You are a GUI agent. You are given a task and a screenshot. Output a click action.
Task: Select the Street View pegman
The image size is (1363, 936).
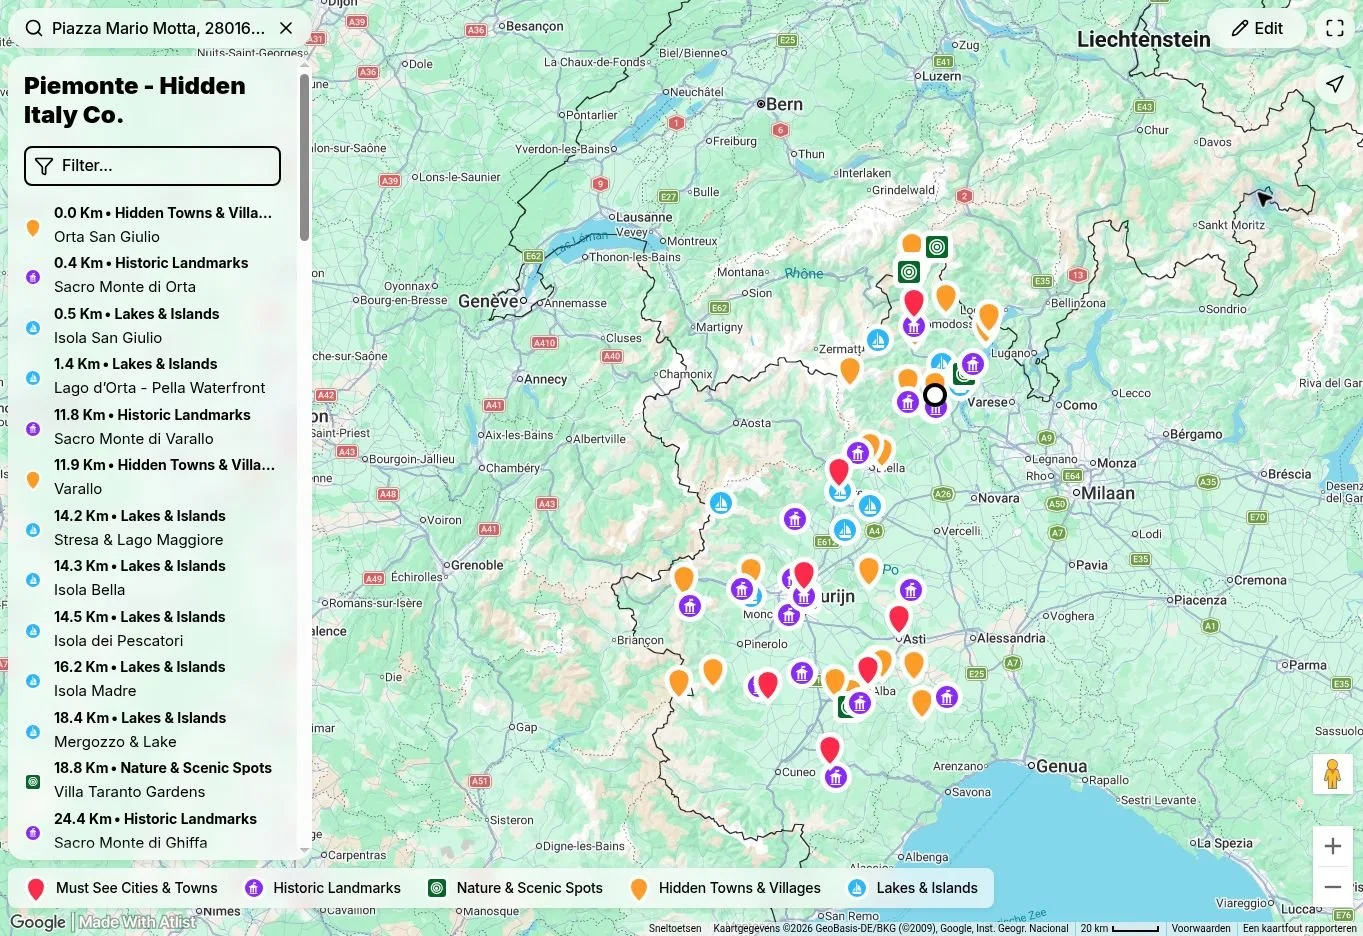1333,774
